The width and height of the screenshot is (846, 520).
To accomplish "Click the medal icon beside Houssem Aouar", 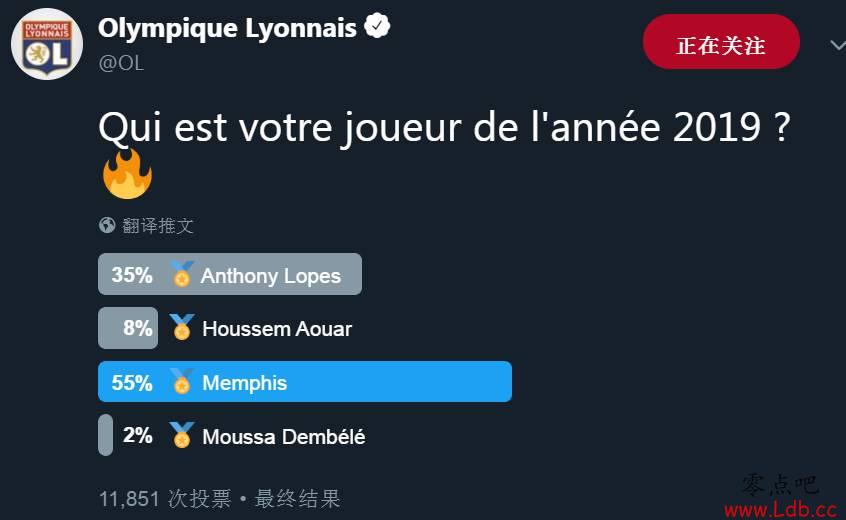I will click(x=181, y=327).
